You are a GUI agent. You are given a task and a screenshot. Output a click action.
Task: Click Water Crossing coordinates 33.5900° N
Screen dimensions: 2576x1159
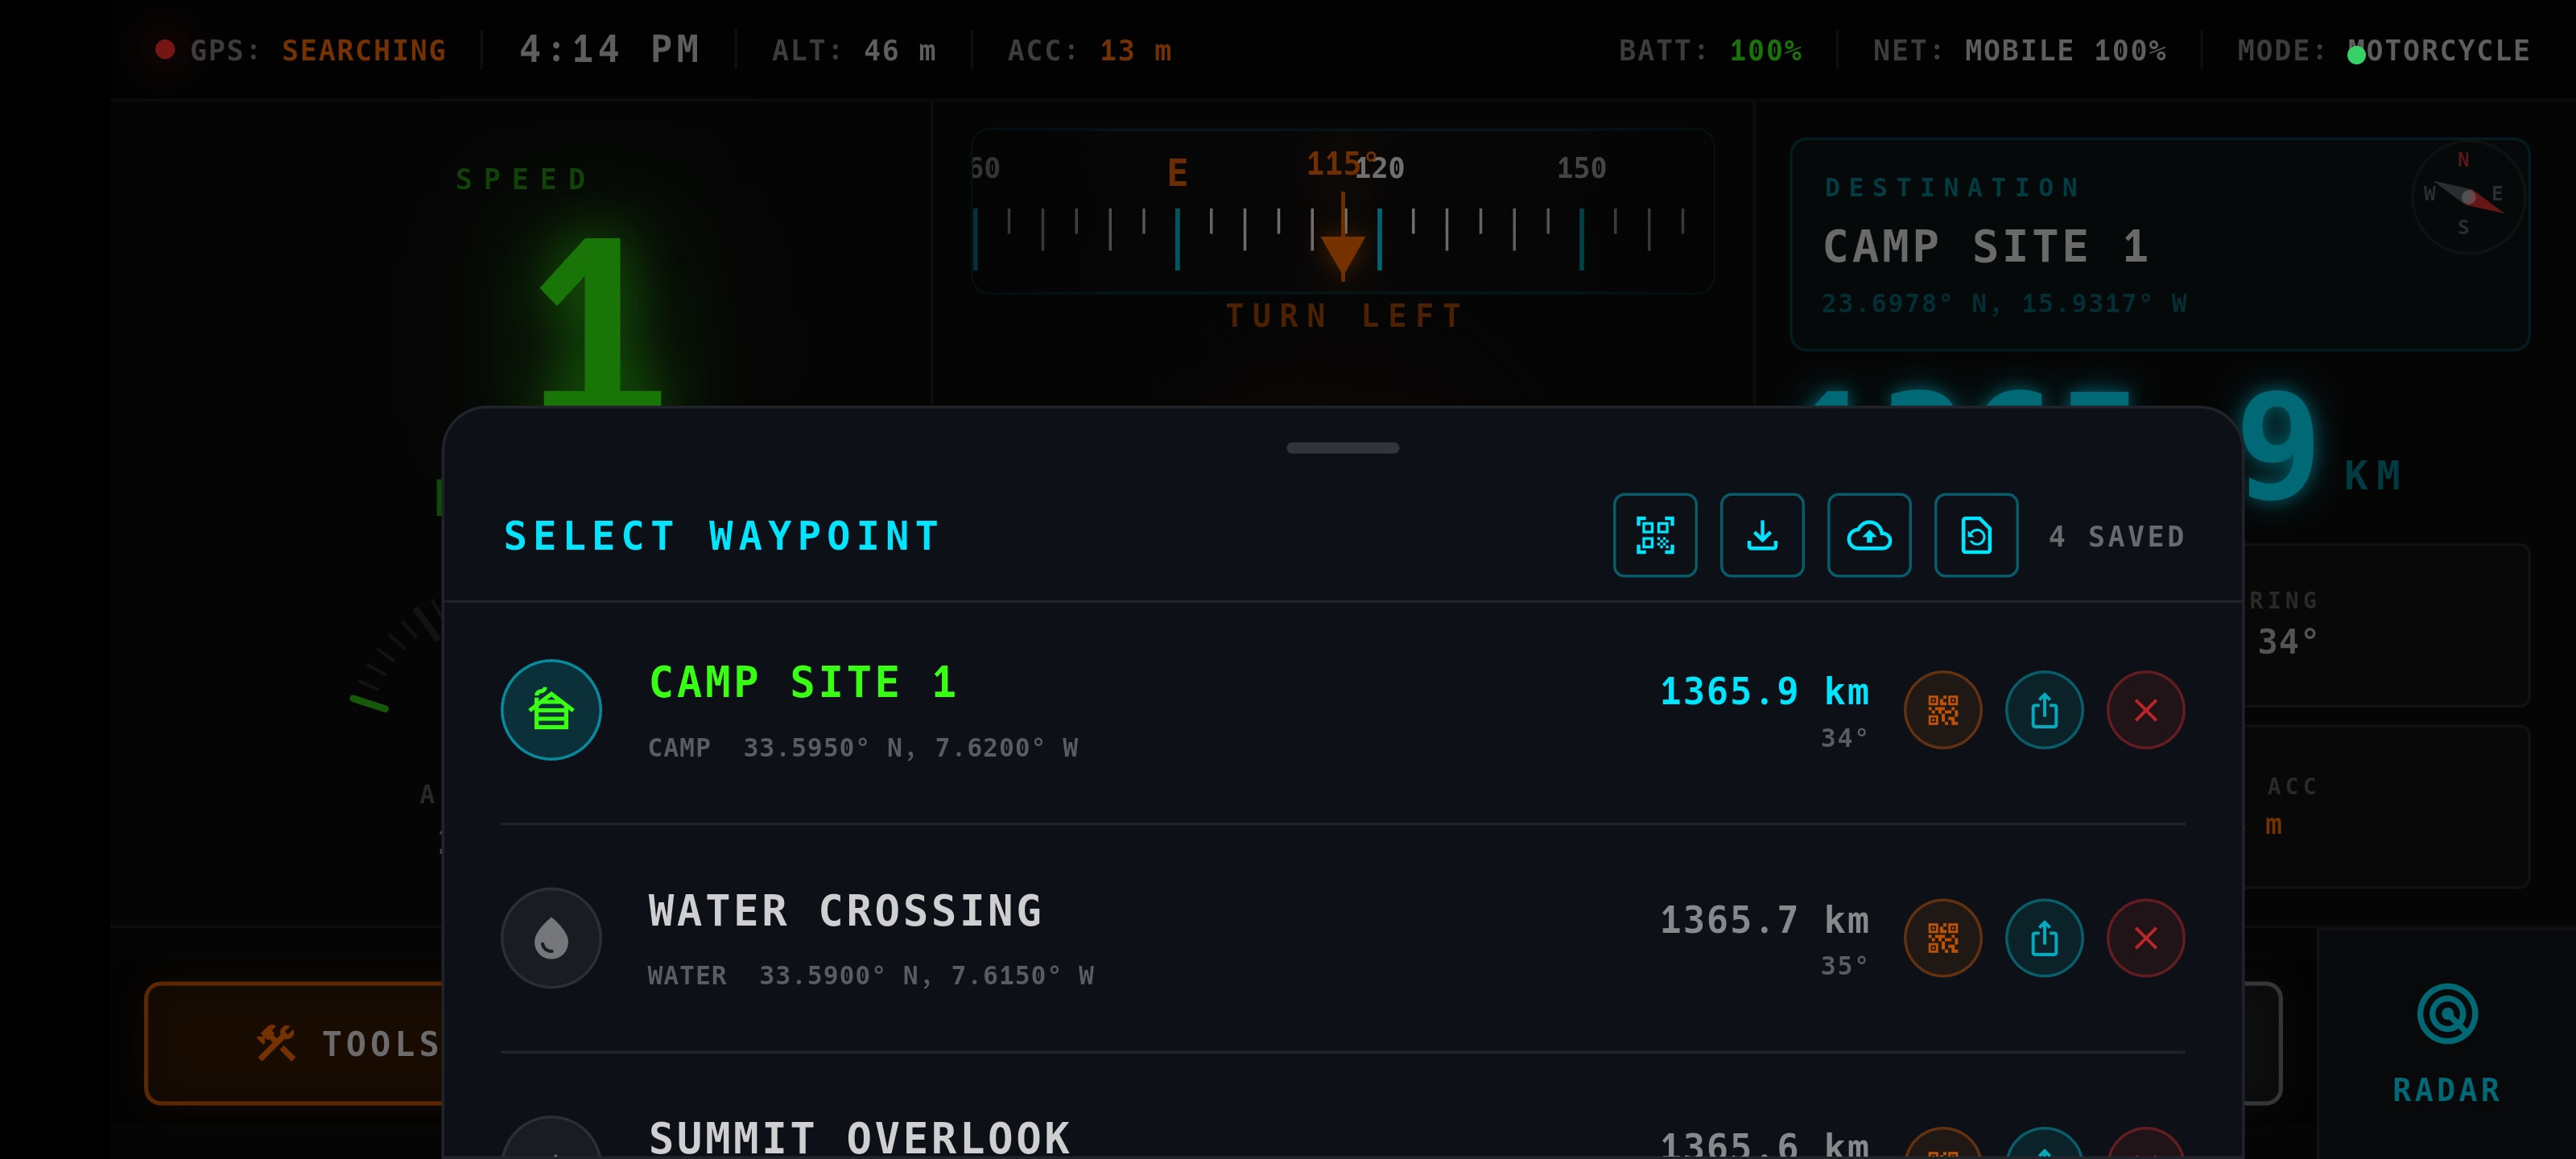point(926,975)
